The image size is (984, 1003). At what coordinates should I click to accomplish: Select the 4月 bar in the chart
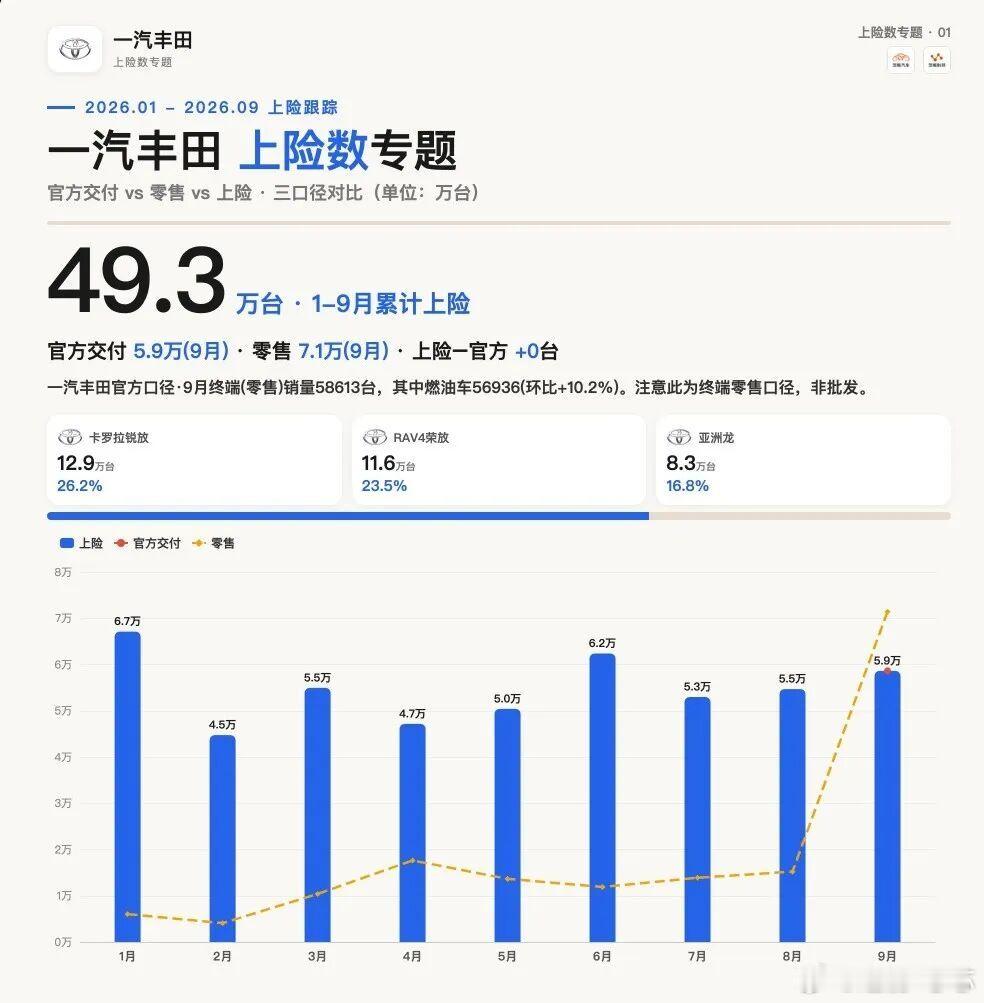pos(412,833)
